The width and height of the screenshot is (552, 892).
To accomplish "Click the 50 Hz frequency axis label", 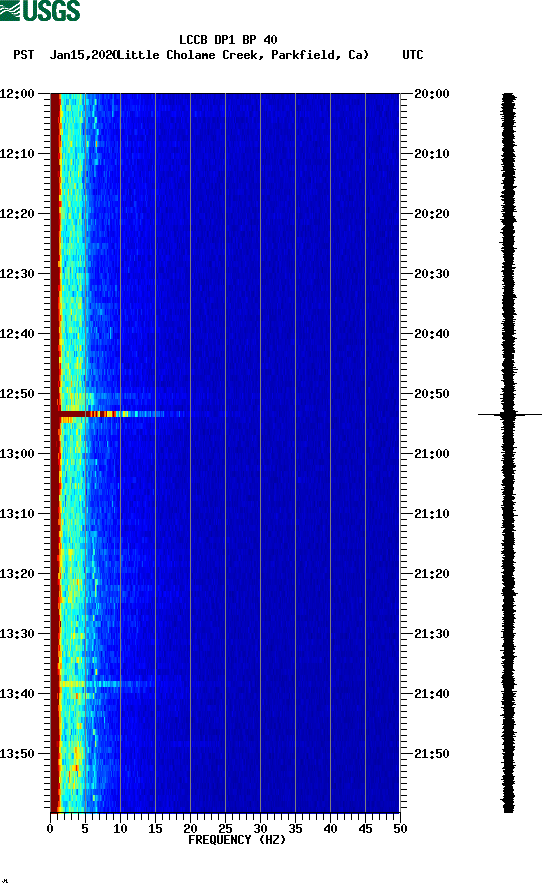I will pyautogui.click(x=401, y=829).
